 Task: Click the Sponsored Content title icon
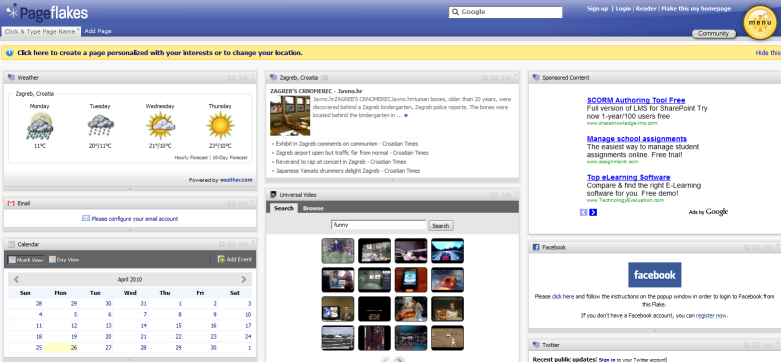click(536, 78)
